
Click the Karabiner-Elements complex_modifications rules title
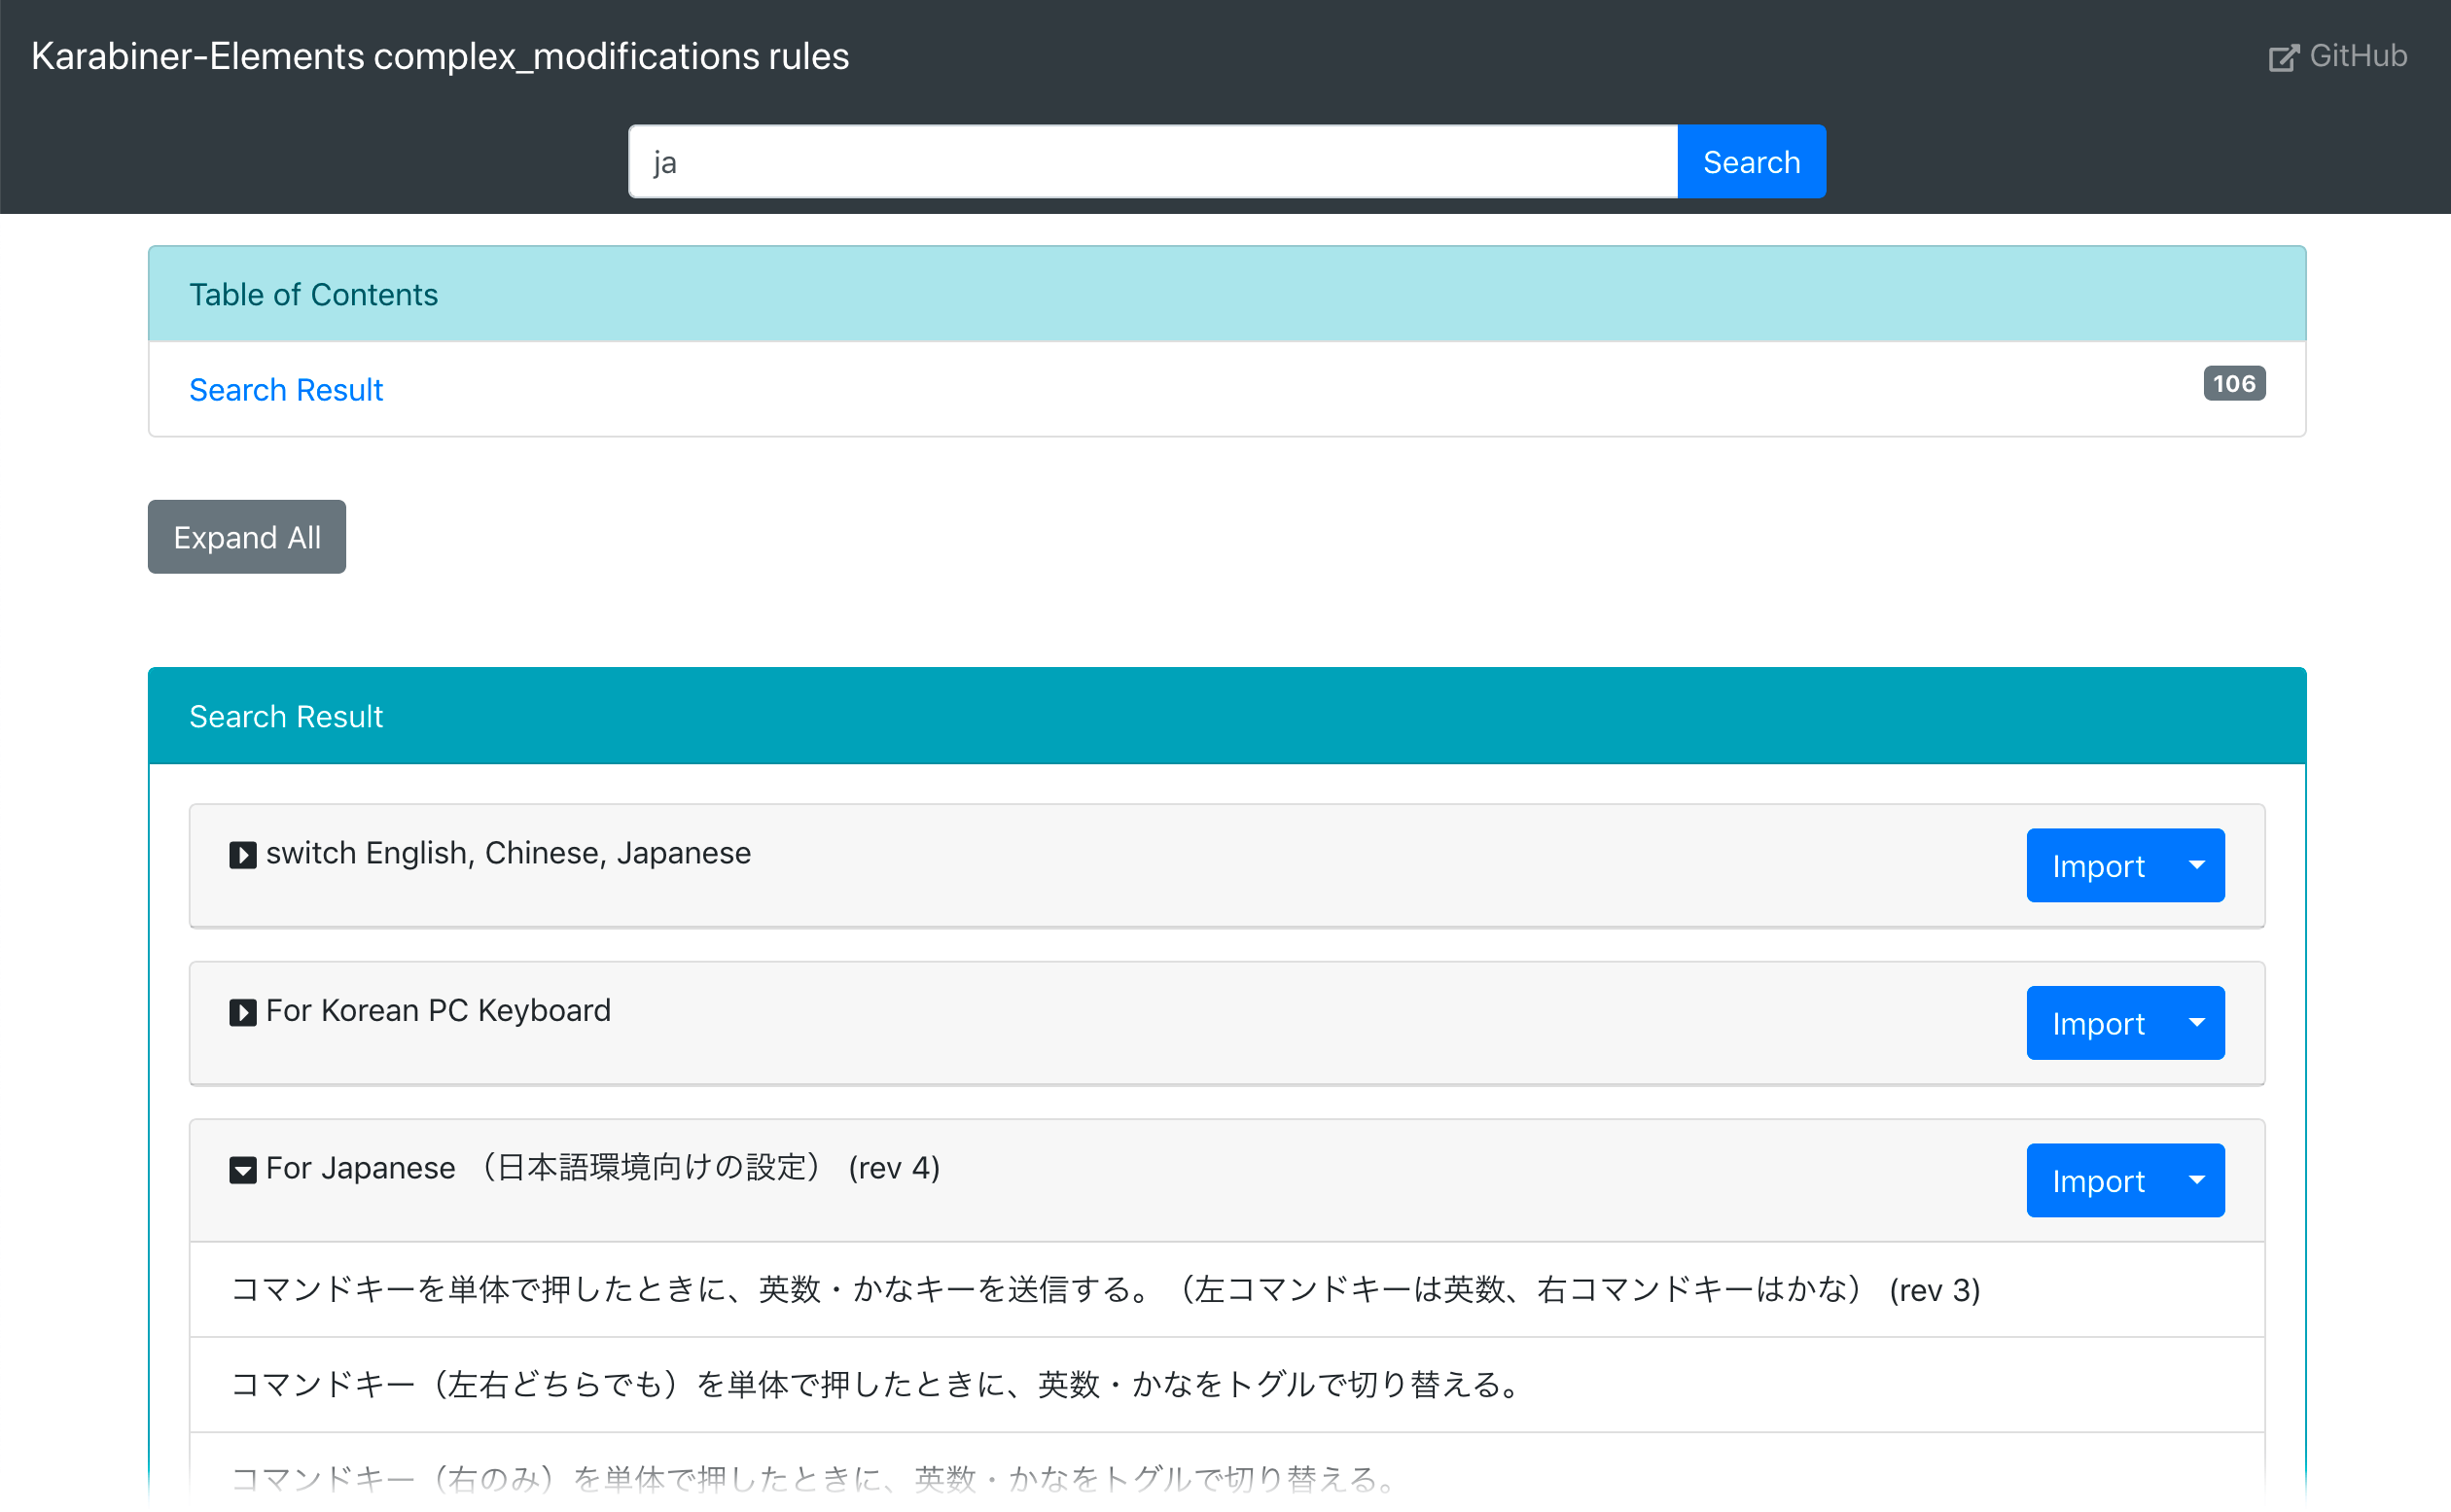440,56
